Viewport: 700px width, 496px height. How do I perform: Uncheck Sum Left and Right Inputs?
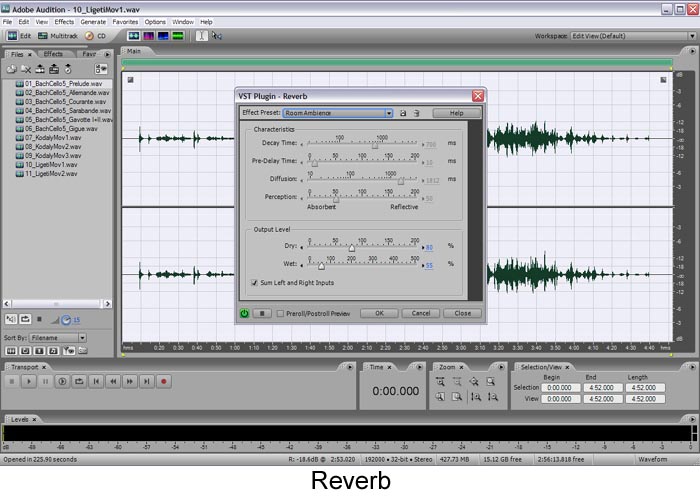click(x=254, y=283)
